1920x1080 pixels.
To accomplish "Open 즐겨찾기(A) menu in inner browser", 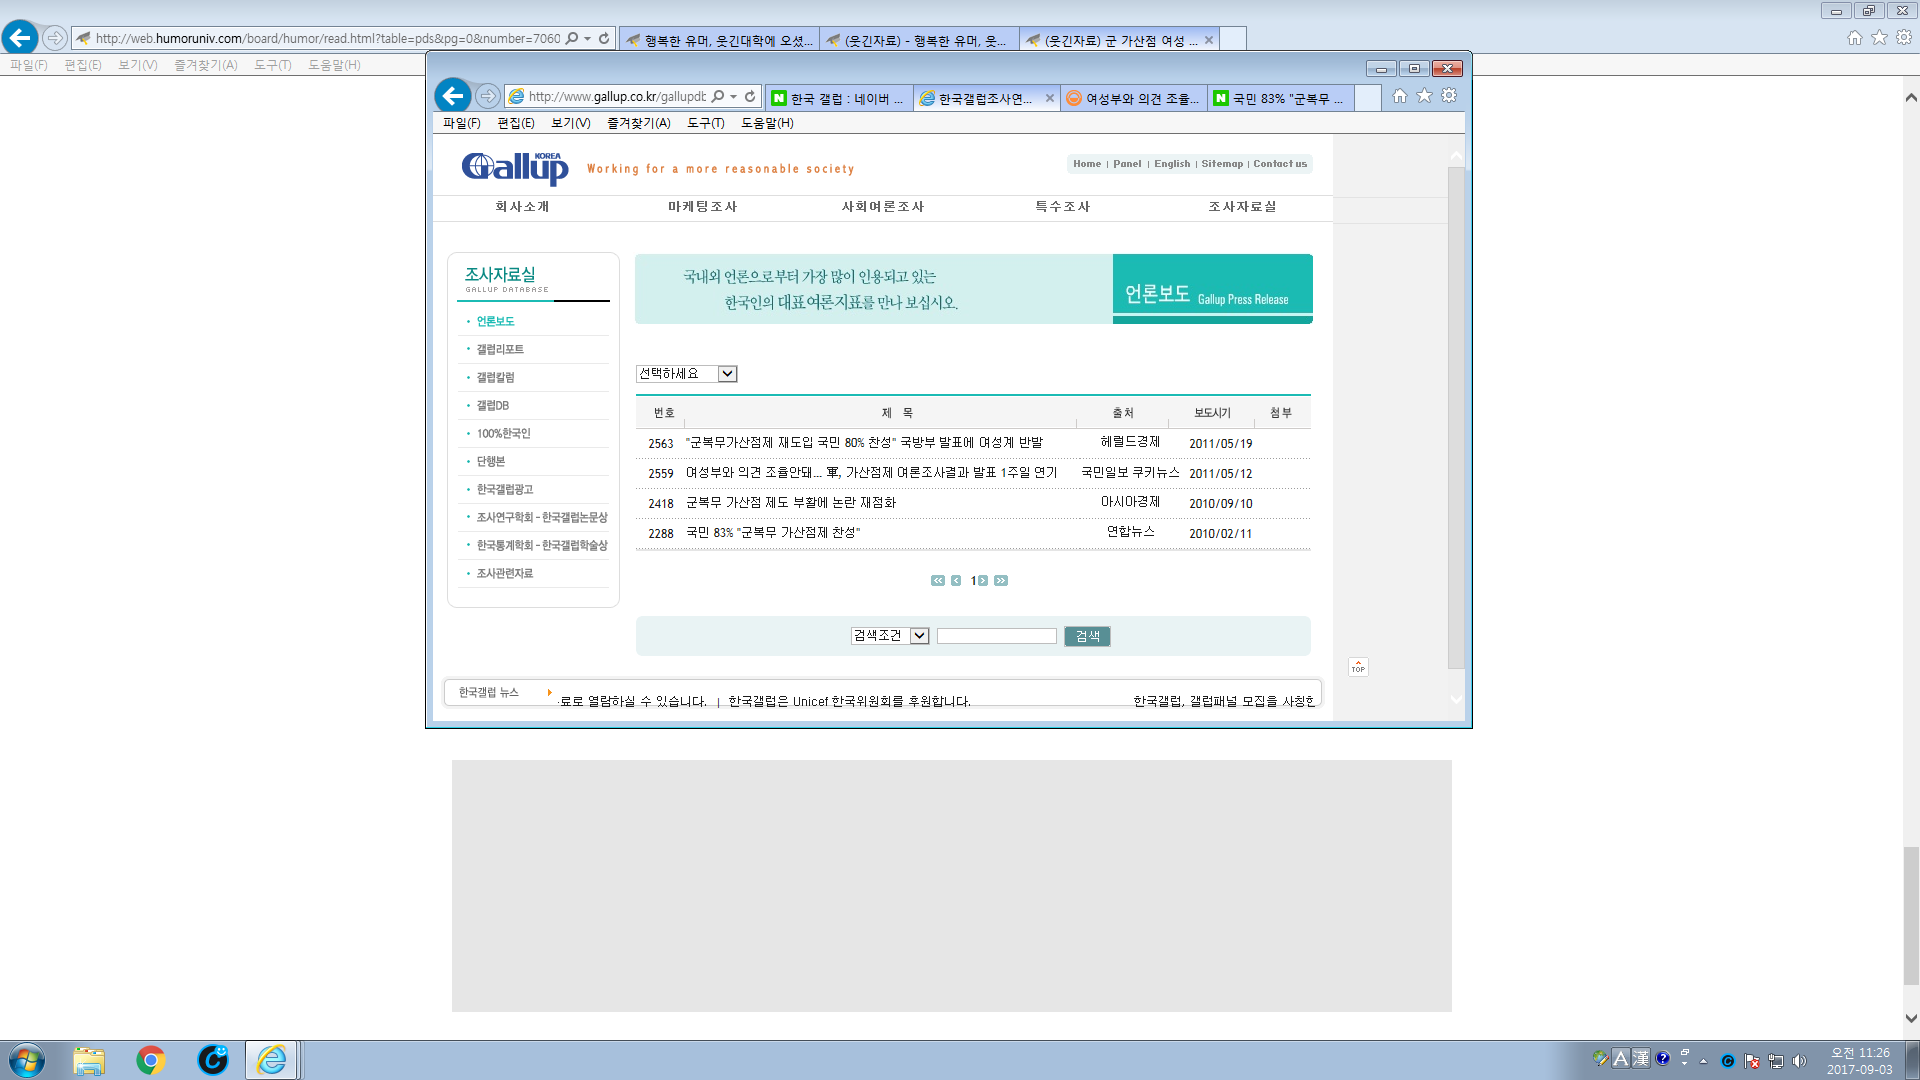I will (638, 123).
